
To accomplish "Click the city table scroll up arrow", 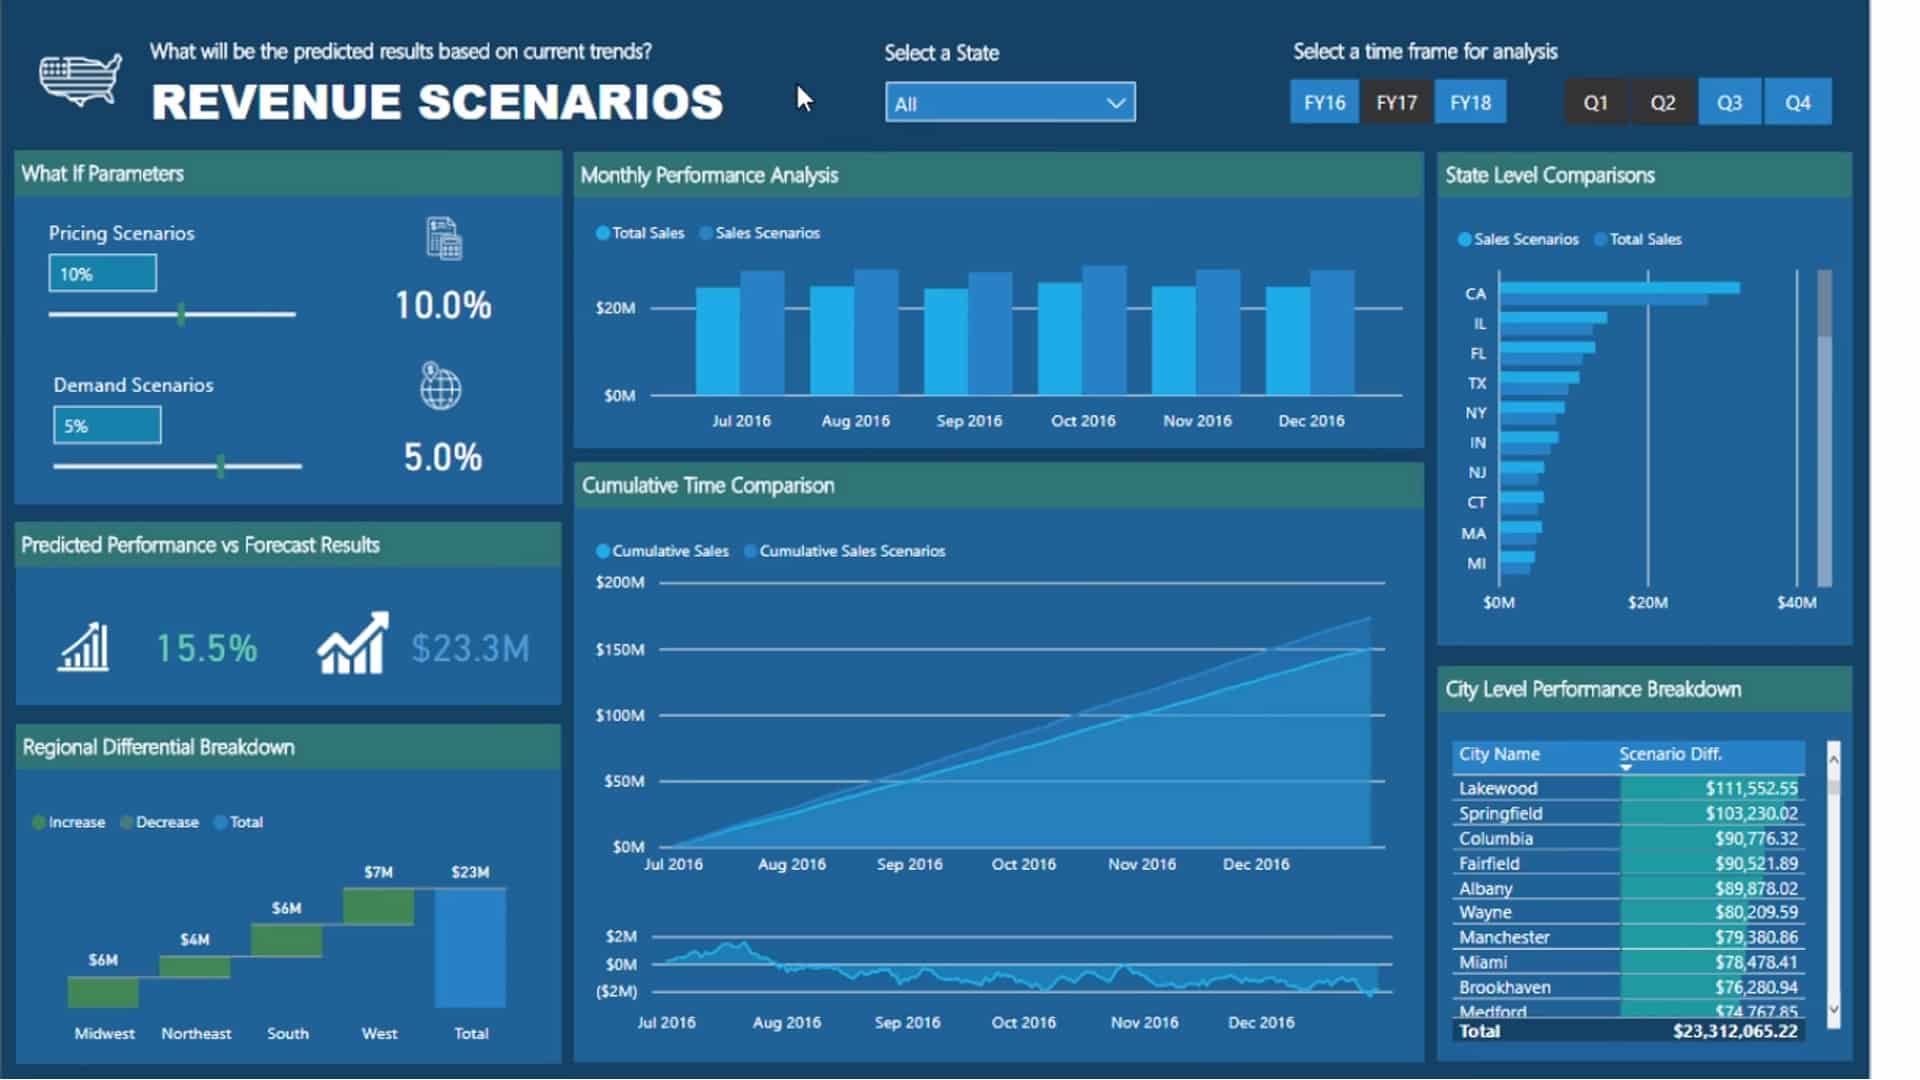I will click(x=1834, y=760).
